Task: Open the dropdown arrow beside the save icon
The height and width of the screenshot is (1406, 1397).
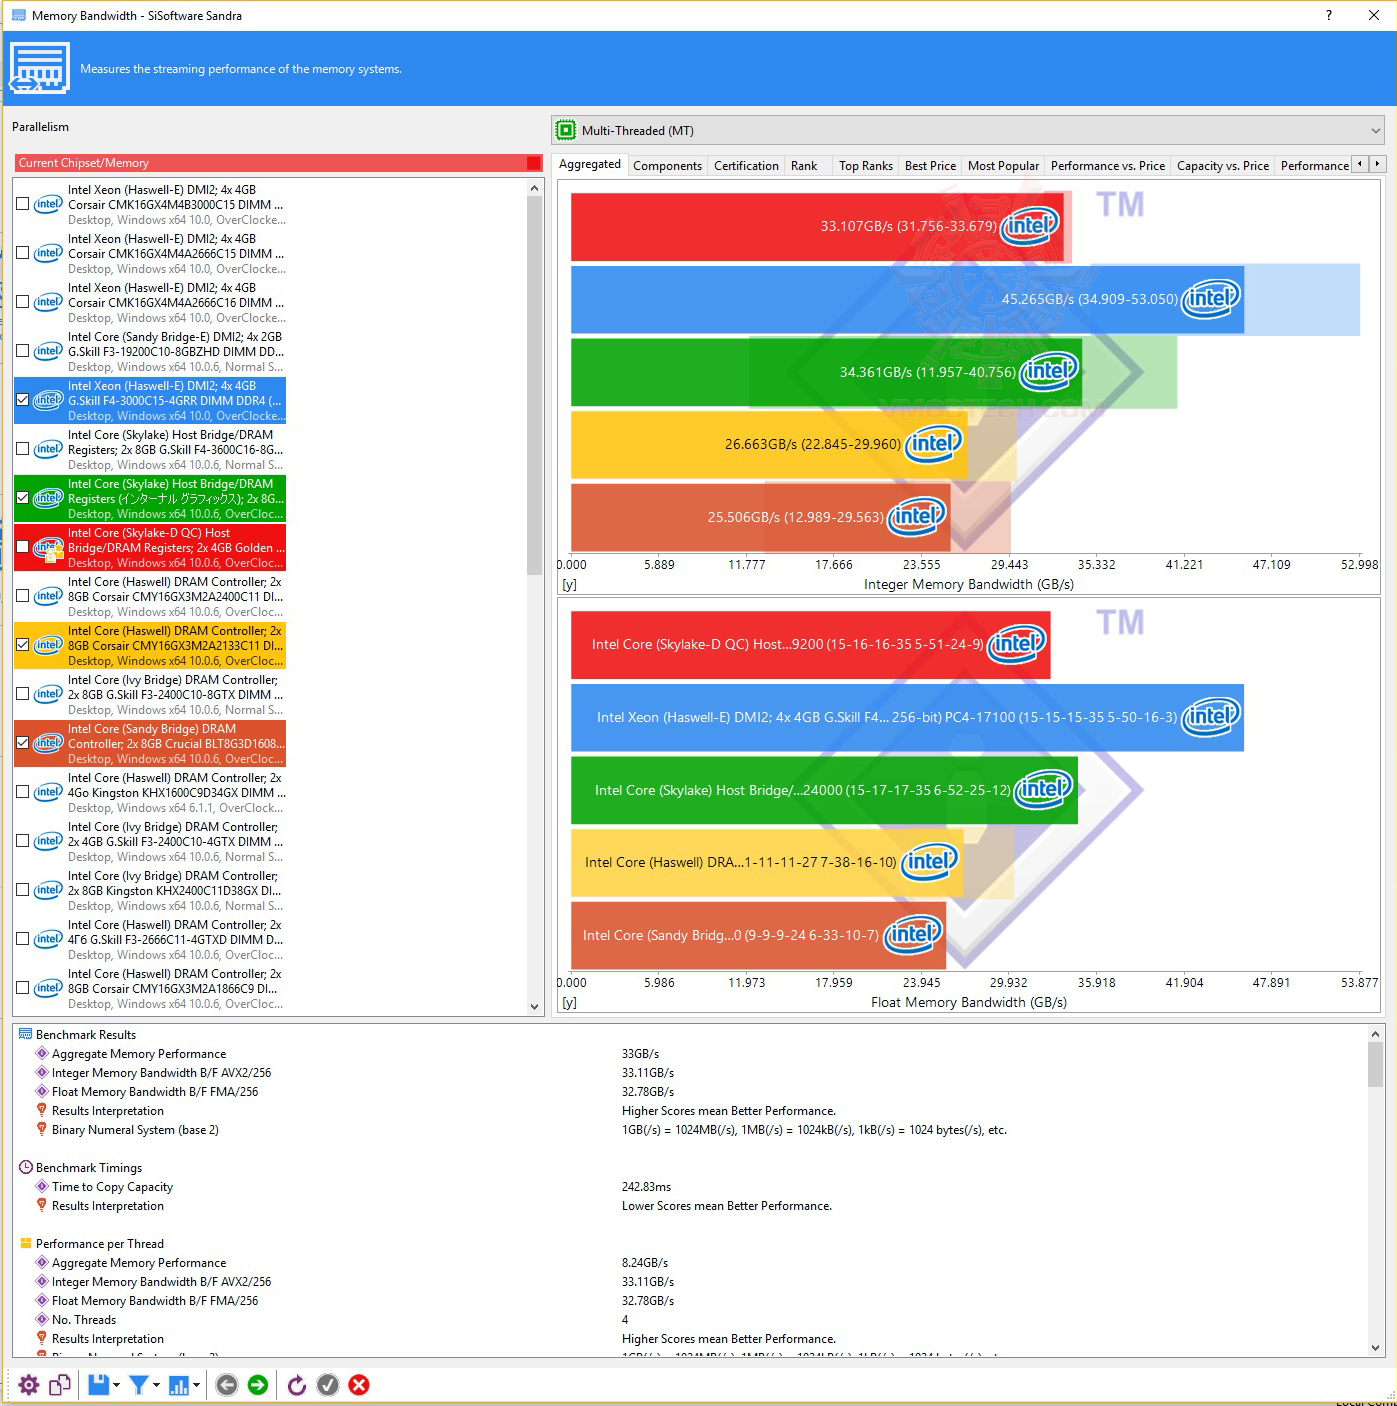Action: pyautogui.click(x=116, y=1385)
